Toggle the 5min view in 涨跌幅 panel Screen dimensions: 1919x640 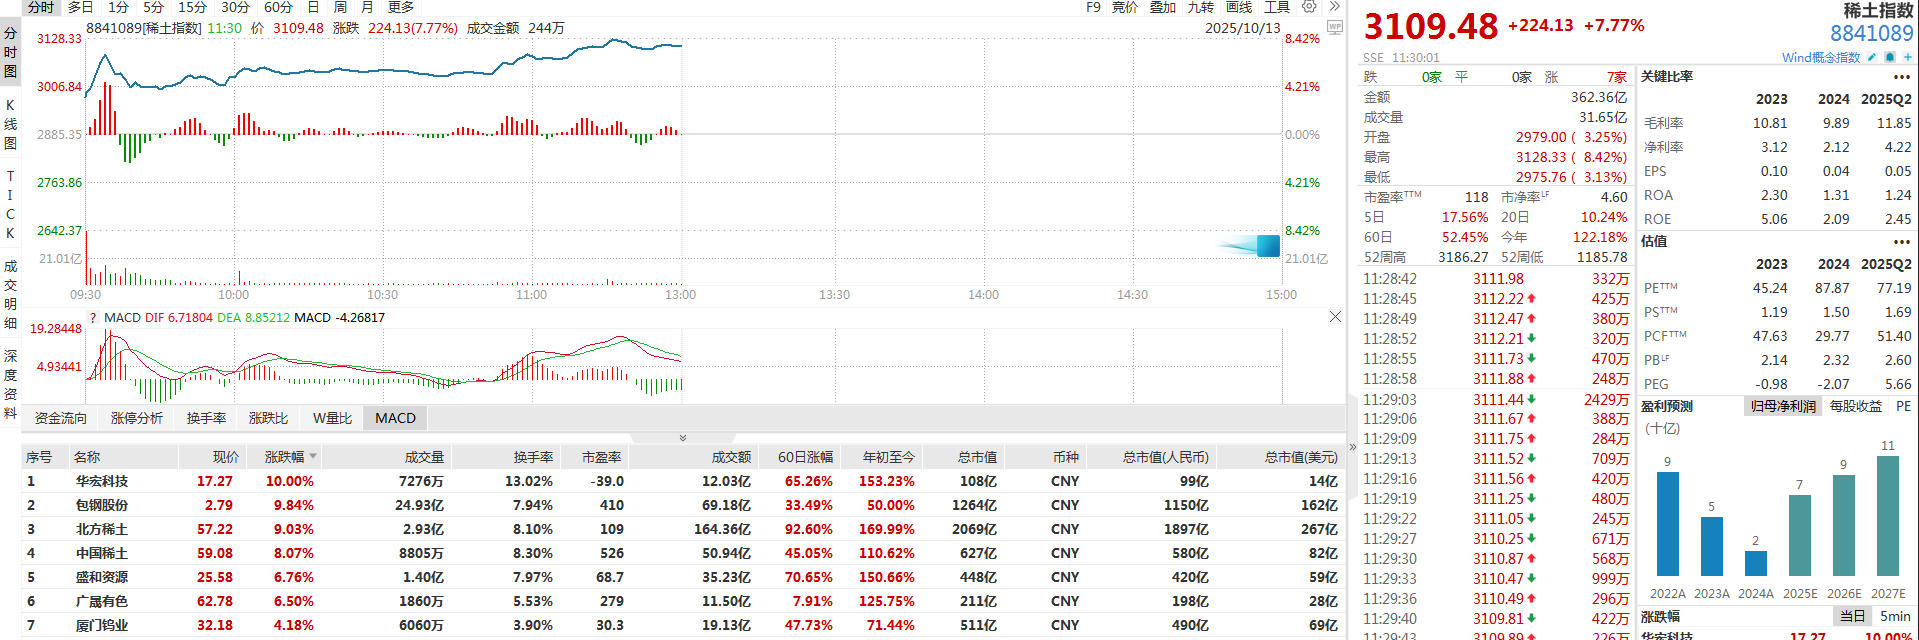click(x=1895, y=616)
